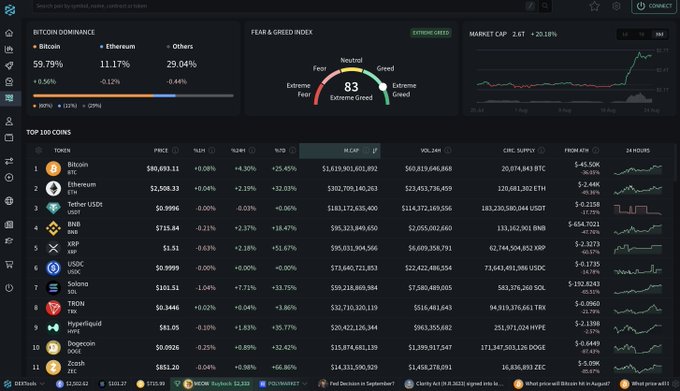Expand the POLYMARKET chevron in bottom bar
The width and height of the screenshot is (680, 391).
point(305,384)
